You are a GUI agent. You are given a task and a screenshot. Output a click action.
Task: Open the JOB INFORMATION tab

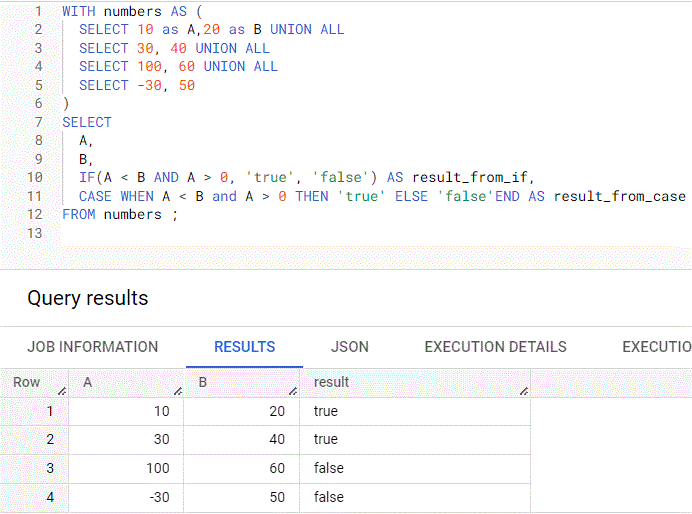93,347
